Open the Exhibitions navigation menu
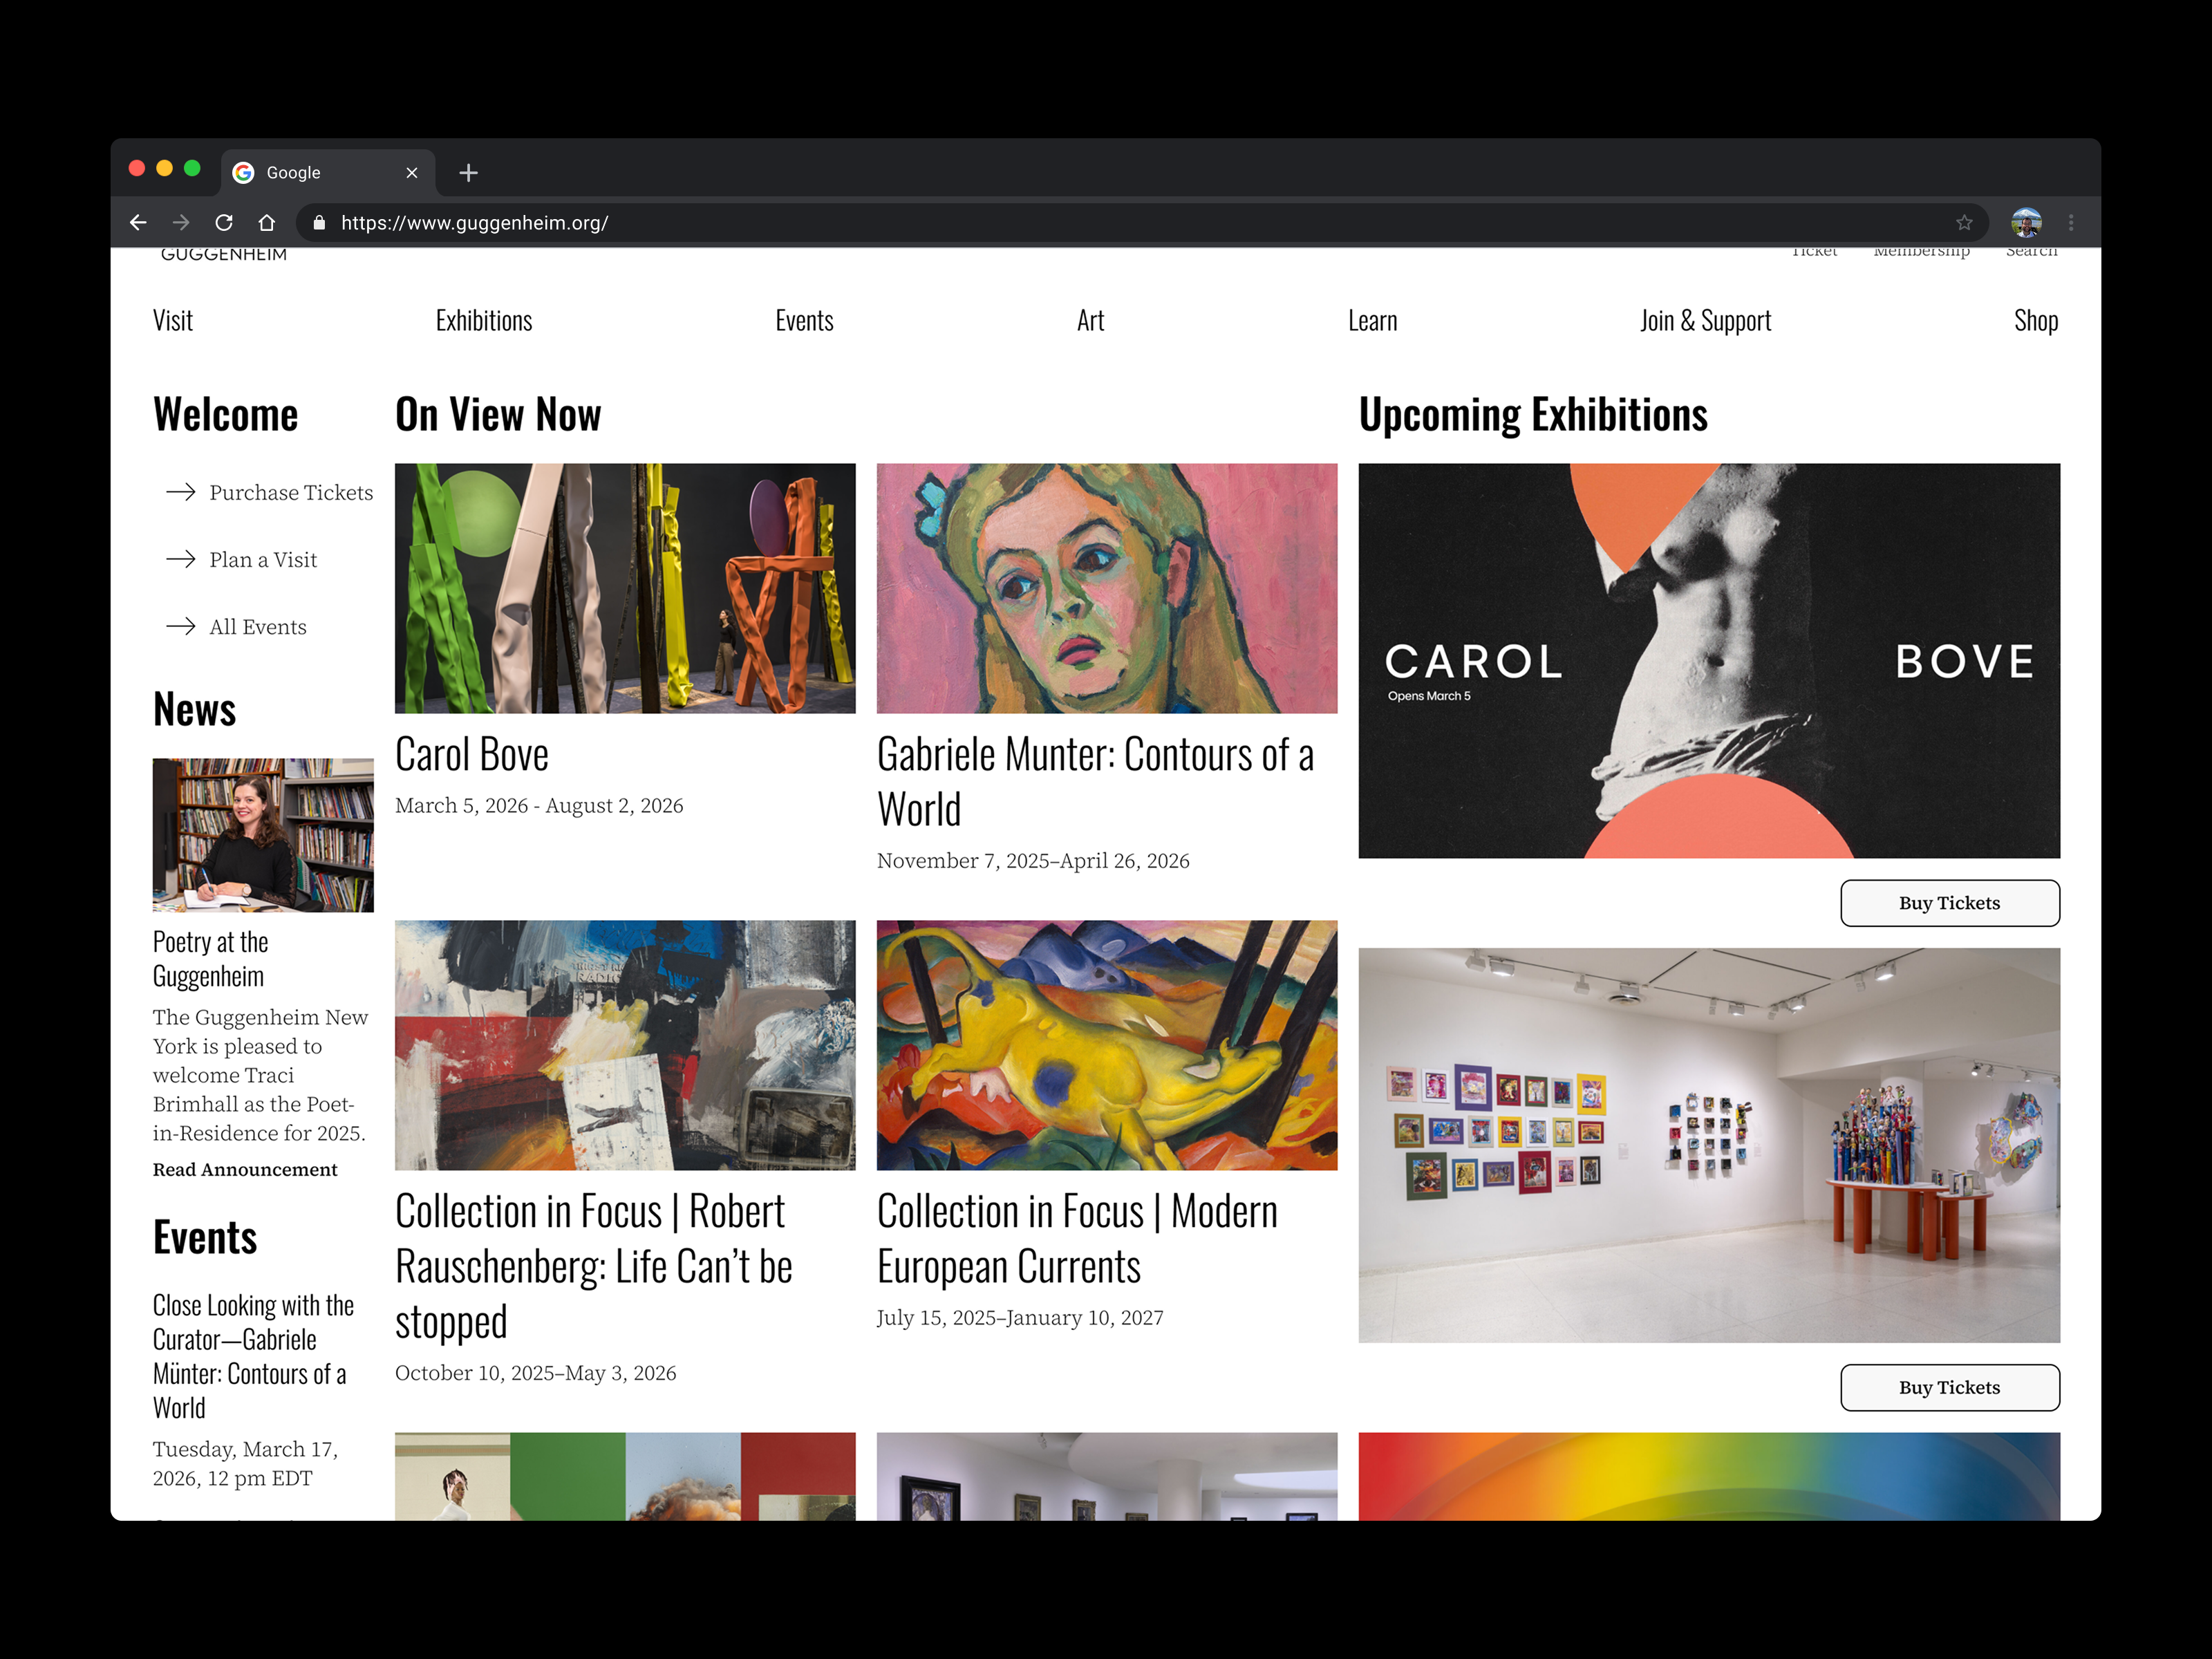Viewport: 2212px width, 1659px height. (x=484, y=320)
